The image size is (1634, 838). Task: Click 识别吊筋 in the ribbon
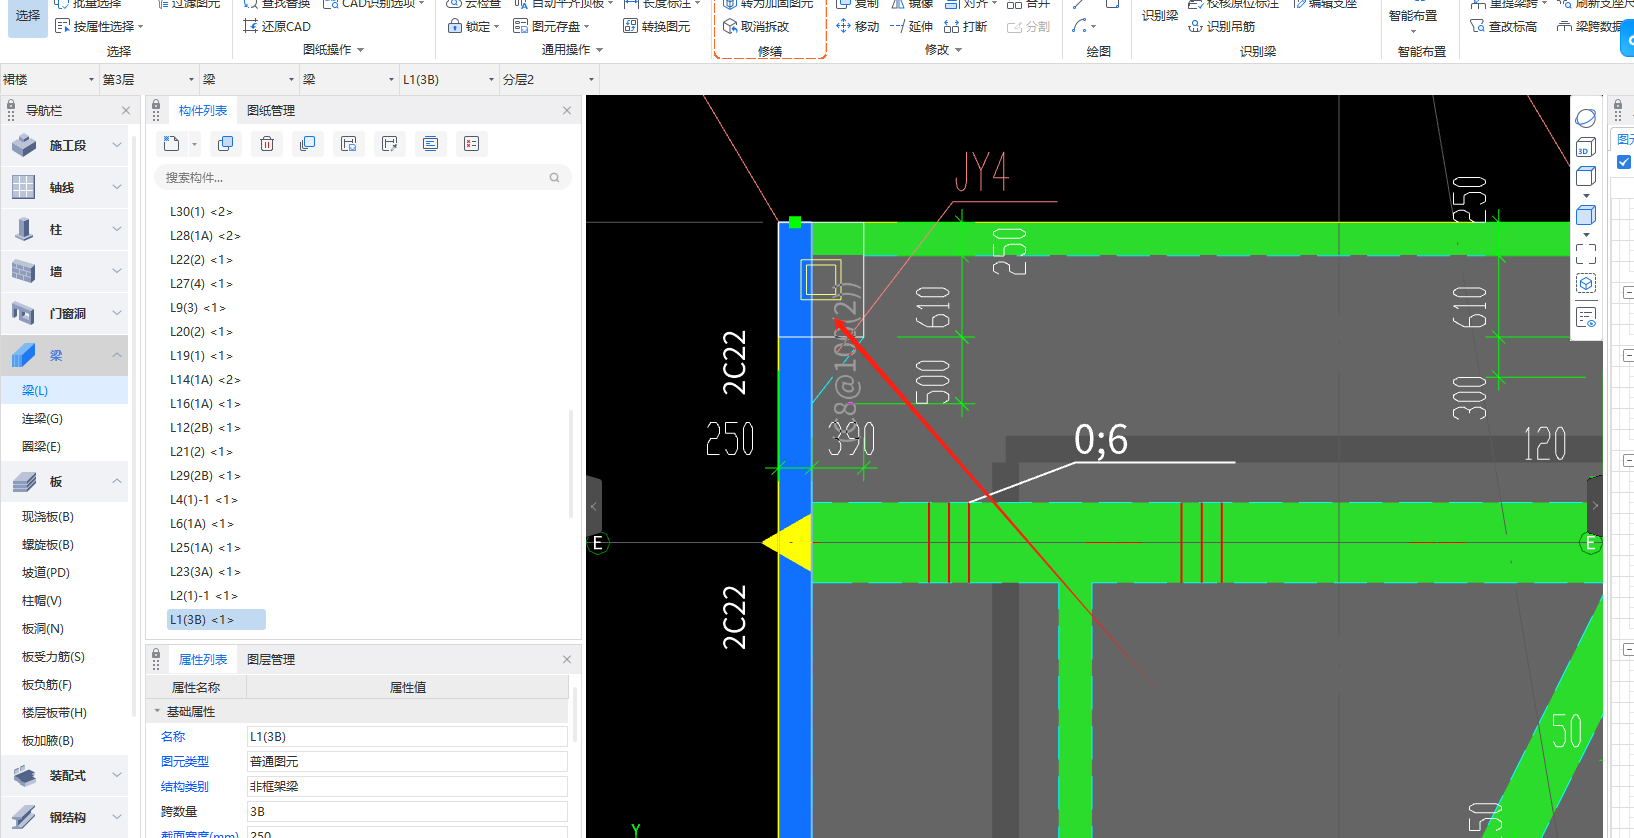(1221, 26)
